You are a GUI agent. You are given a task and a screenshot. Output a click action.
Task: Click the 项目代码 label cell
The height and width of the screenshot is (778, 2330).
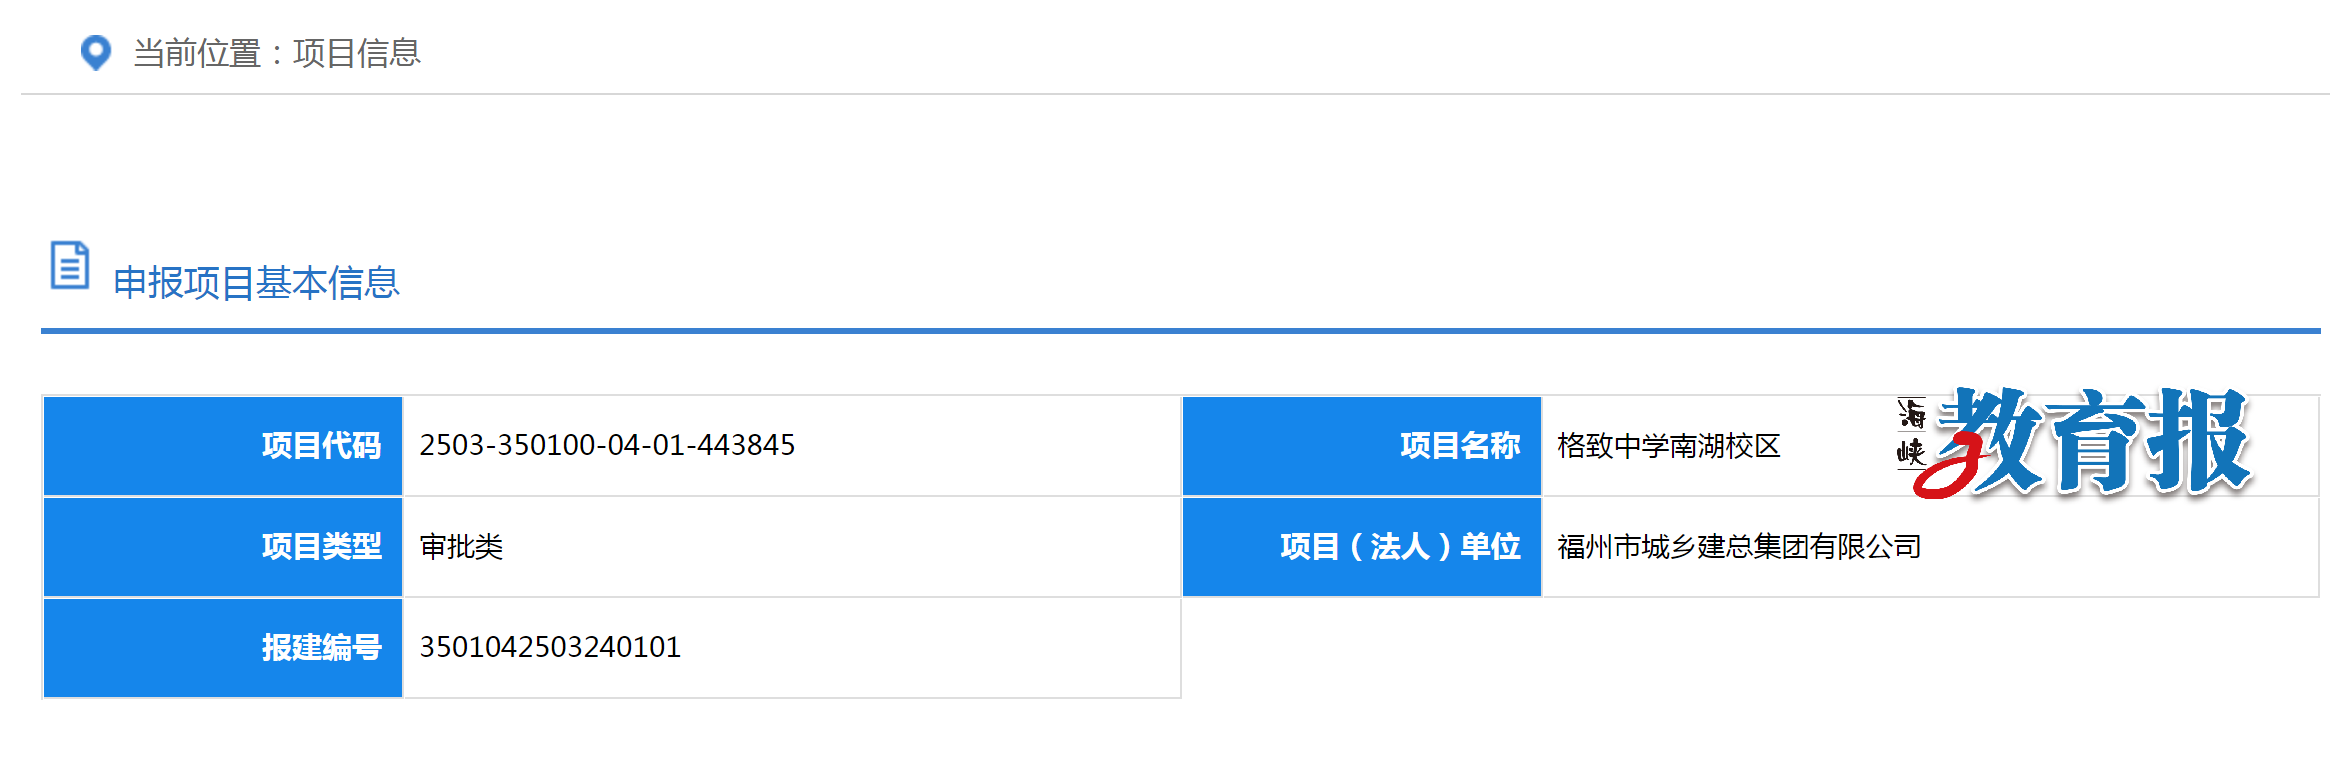[x=223, y=446]
